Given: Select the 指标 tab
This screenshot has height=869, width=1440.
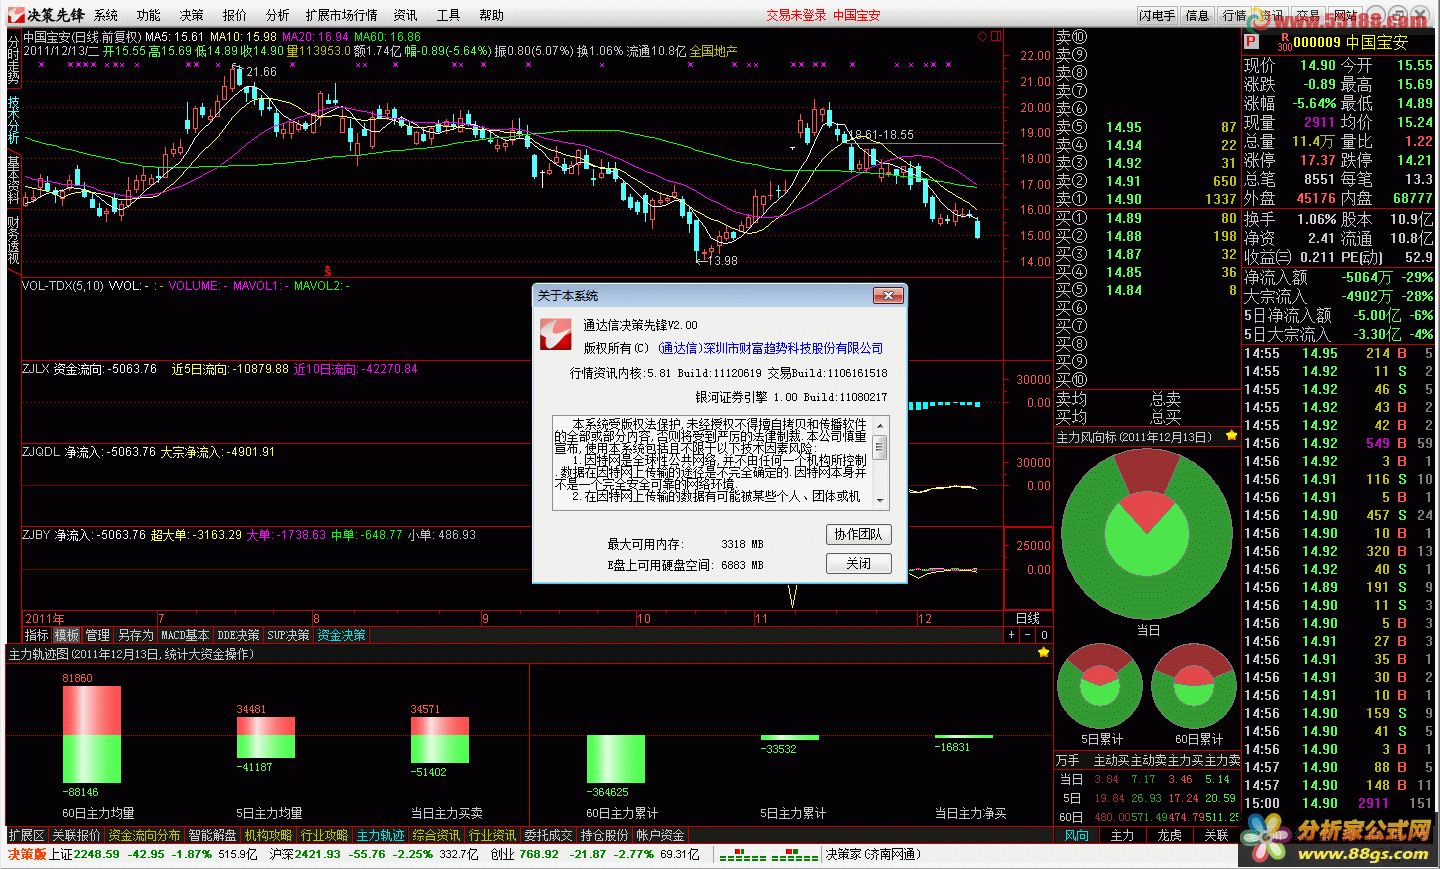Looking at the screenshot, I should (37, 635).
